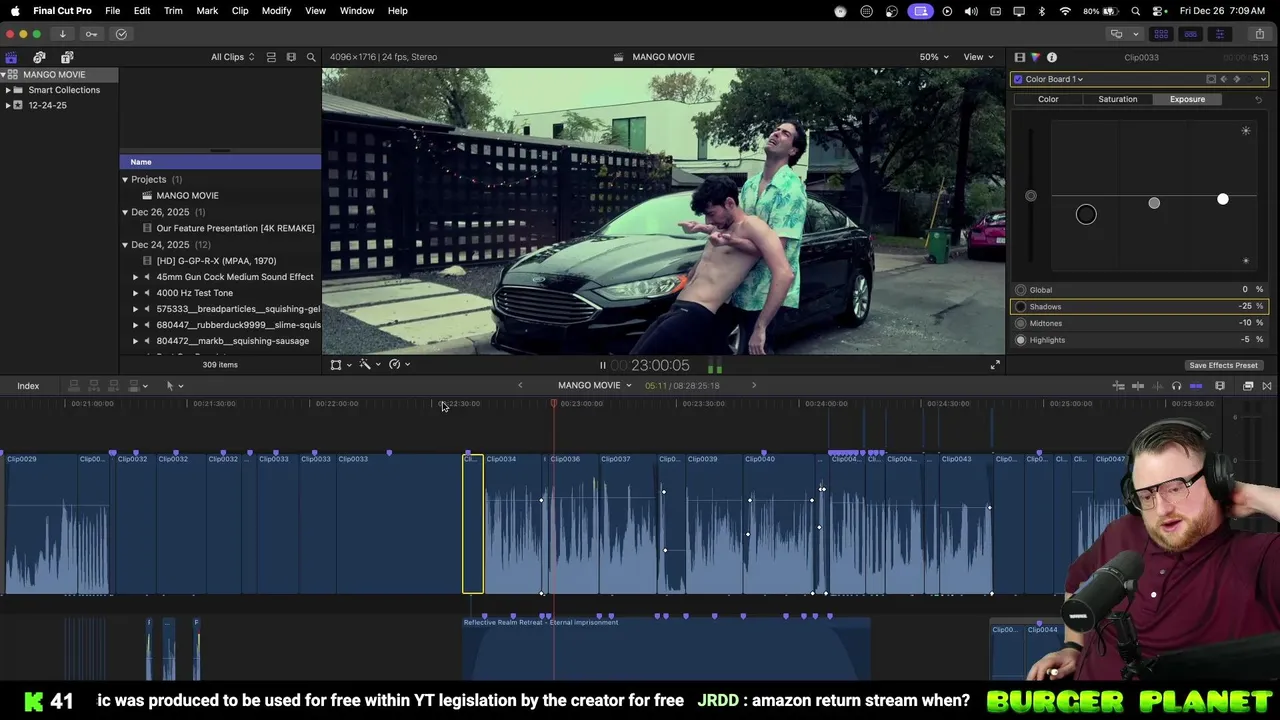Select Our Feature Presentation [4K REMAKE] row
Screen dimensions: 1280x720
220,228
